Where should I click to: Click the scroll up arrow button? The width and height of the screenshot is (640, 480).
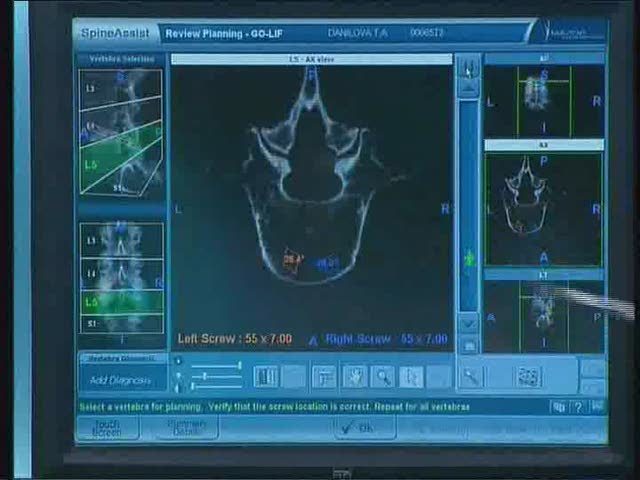[x=467, y=68]
